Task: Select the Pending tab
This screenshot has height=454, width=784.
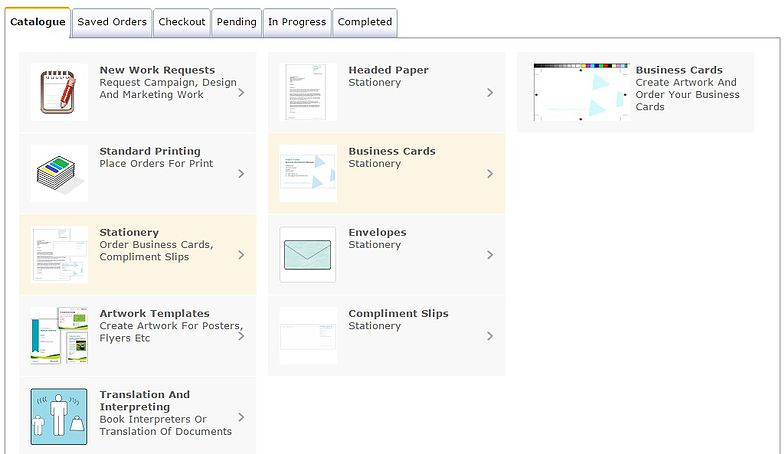Action: (236, 22)
